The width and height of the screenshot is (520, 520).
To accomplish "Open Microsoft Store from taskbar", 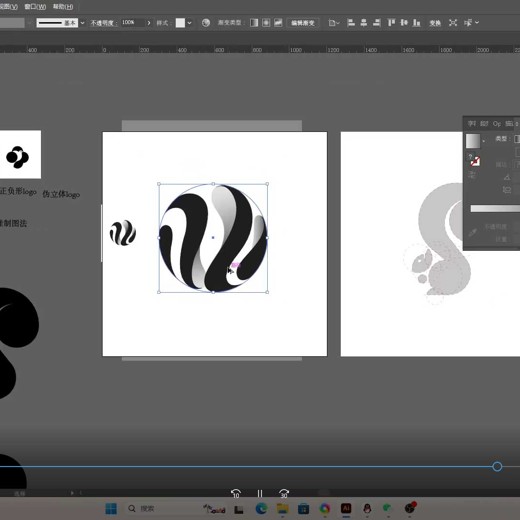I will tap(303, 509).
